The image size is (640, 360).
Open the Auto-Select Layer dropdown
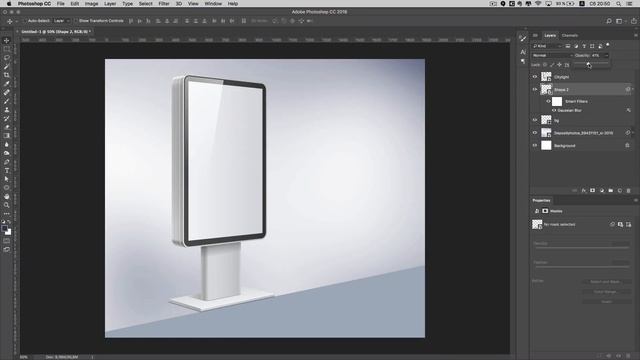click(62, 21)
